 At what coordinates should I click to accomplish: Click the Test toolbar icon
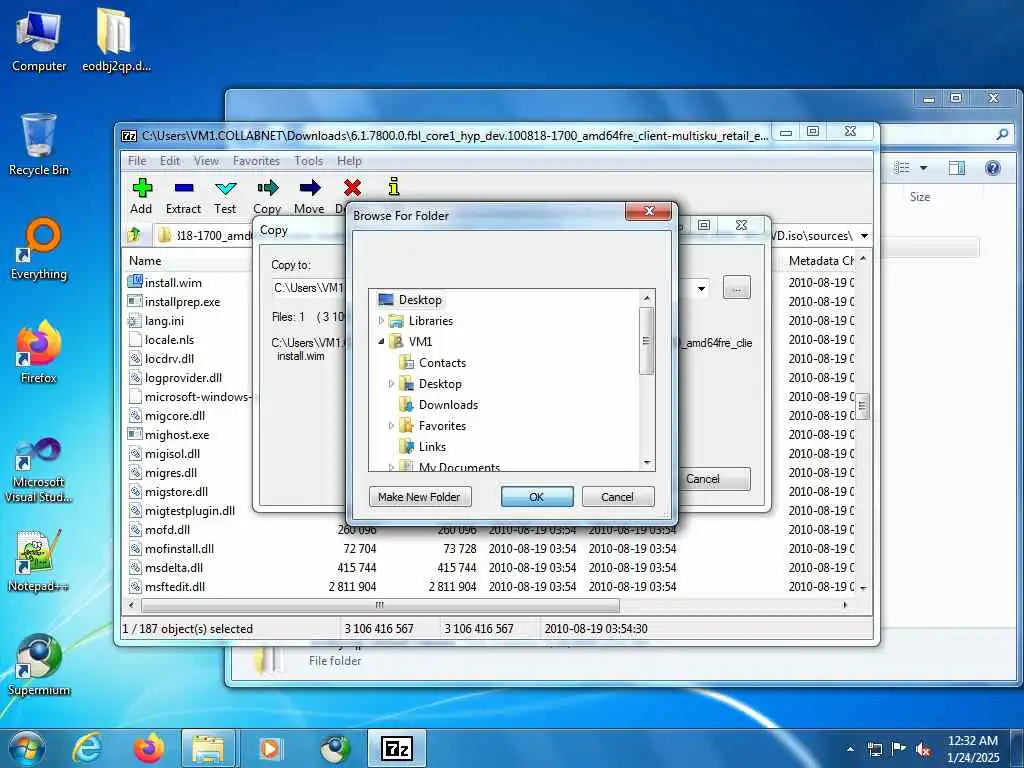(x=225, y=196)
